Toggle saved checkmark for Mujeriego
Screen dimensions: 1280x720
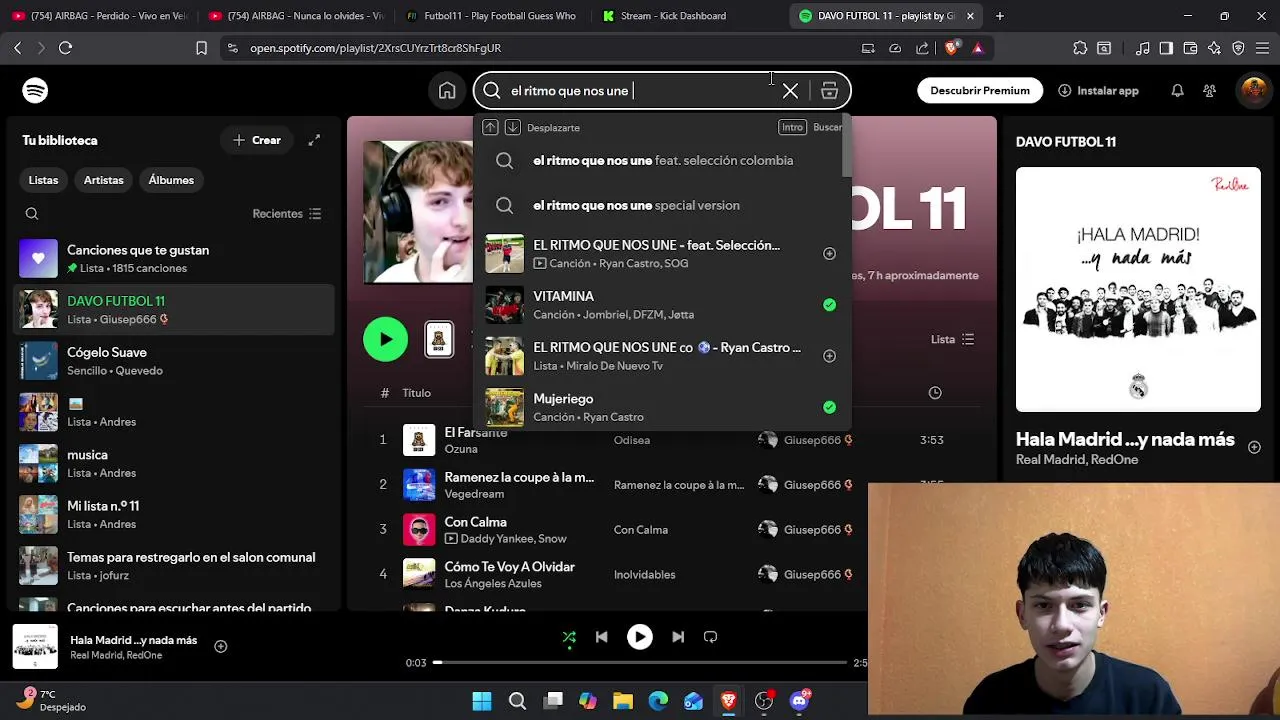(829, 407)
